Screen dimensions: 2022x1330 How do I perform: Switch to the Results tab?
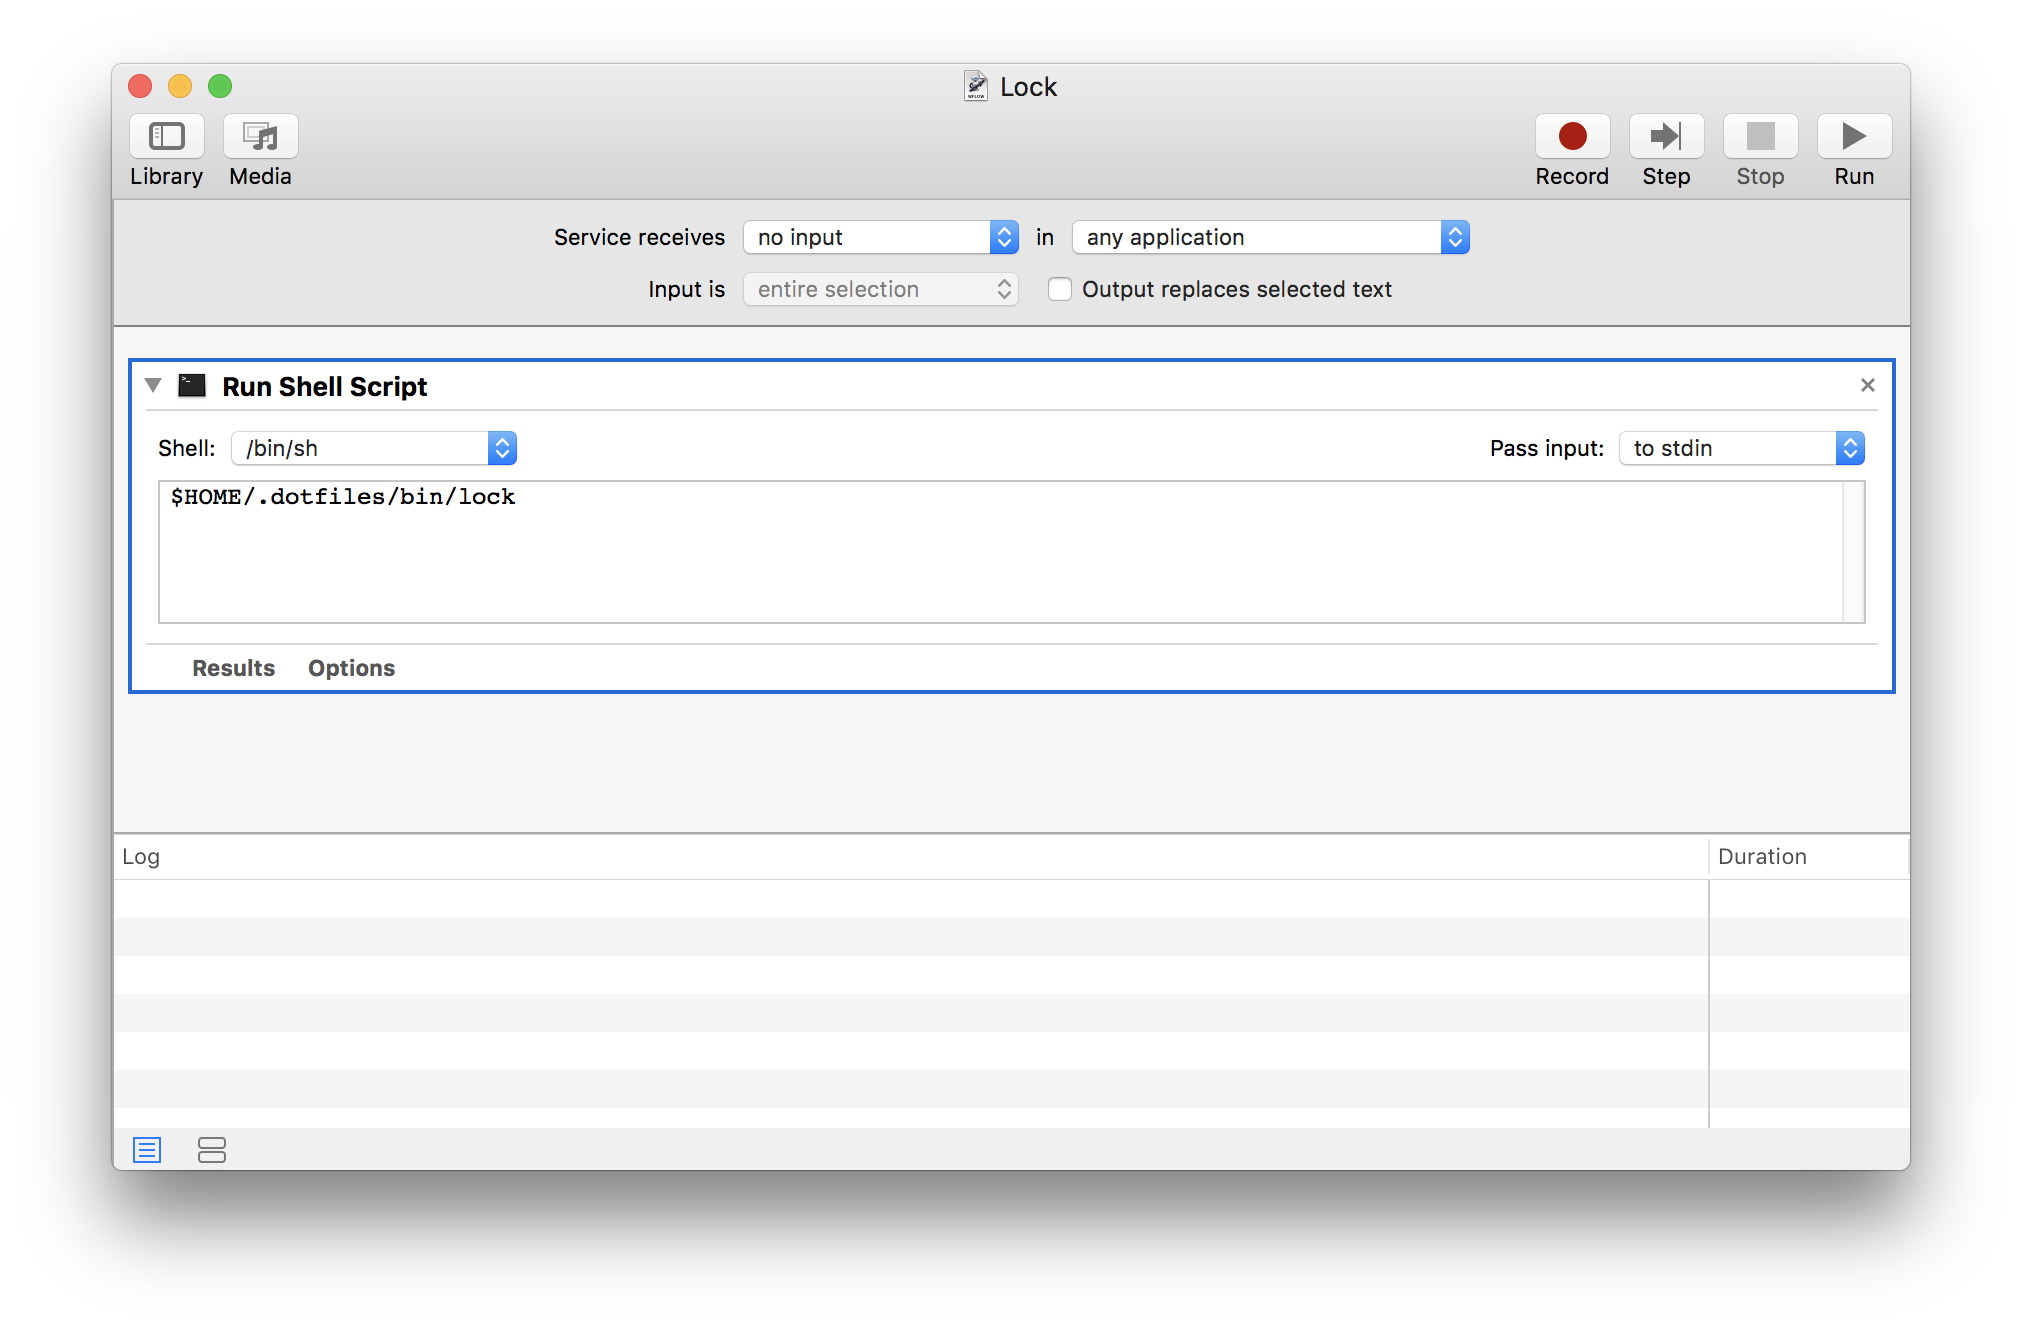point(232,666)
